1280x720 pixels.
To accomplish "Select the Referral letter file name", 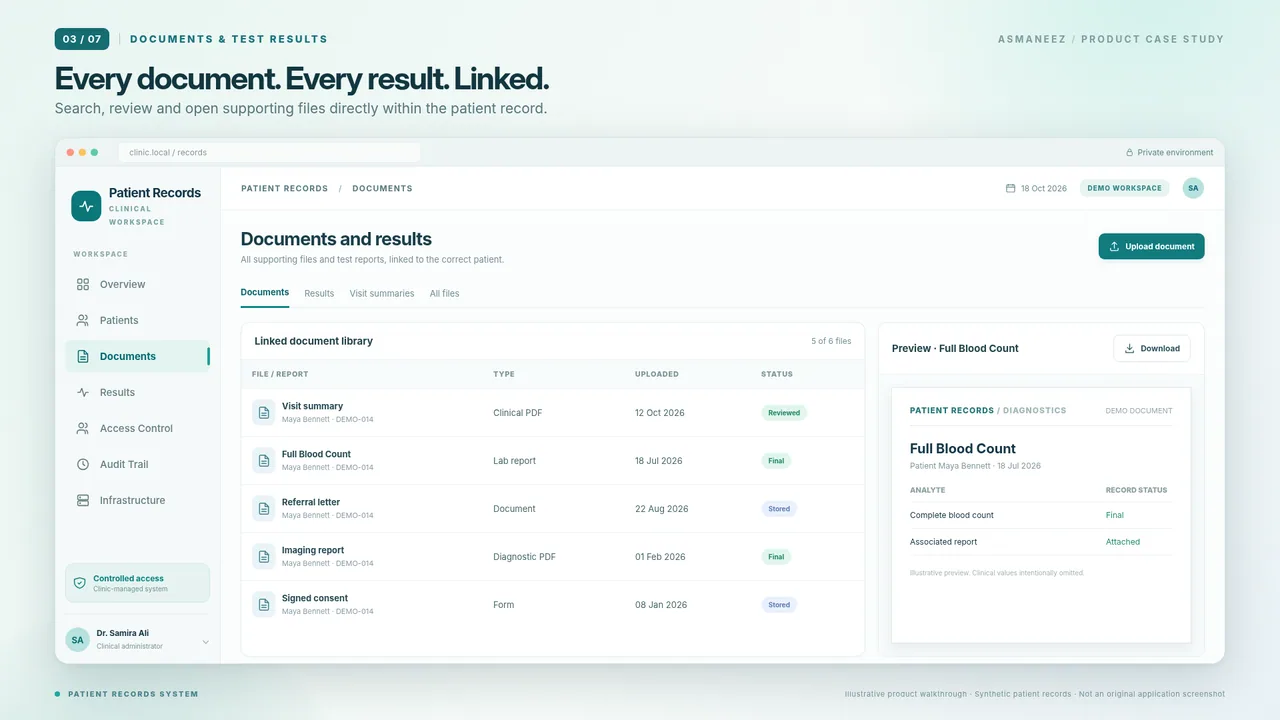I will tap(311, 502).
